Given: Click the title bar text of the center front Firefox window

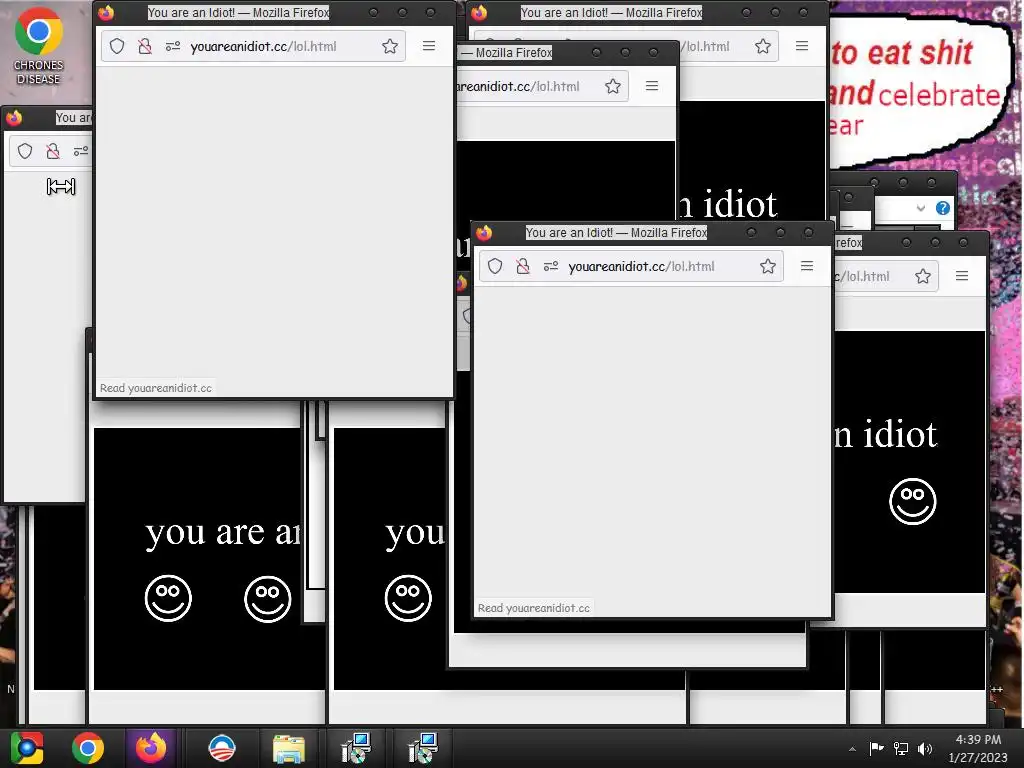Looking at the screenshot, I should 616,232.
